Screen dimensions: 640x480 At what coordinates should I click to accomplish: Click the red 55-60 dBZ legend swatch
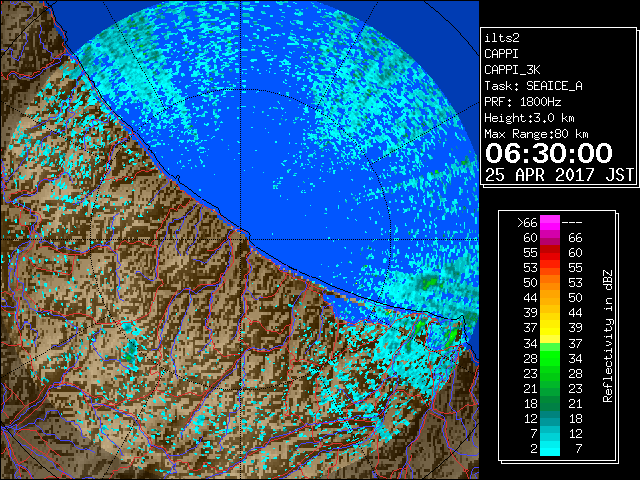[x=550, y=253]
